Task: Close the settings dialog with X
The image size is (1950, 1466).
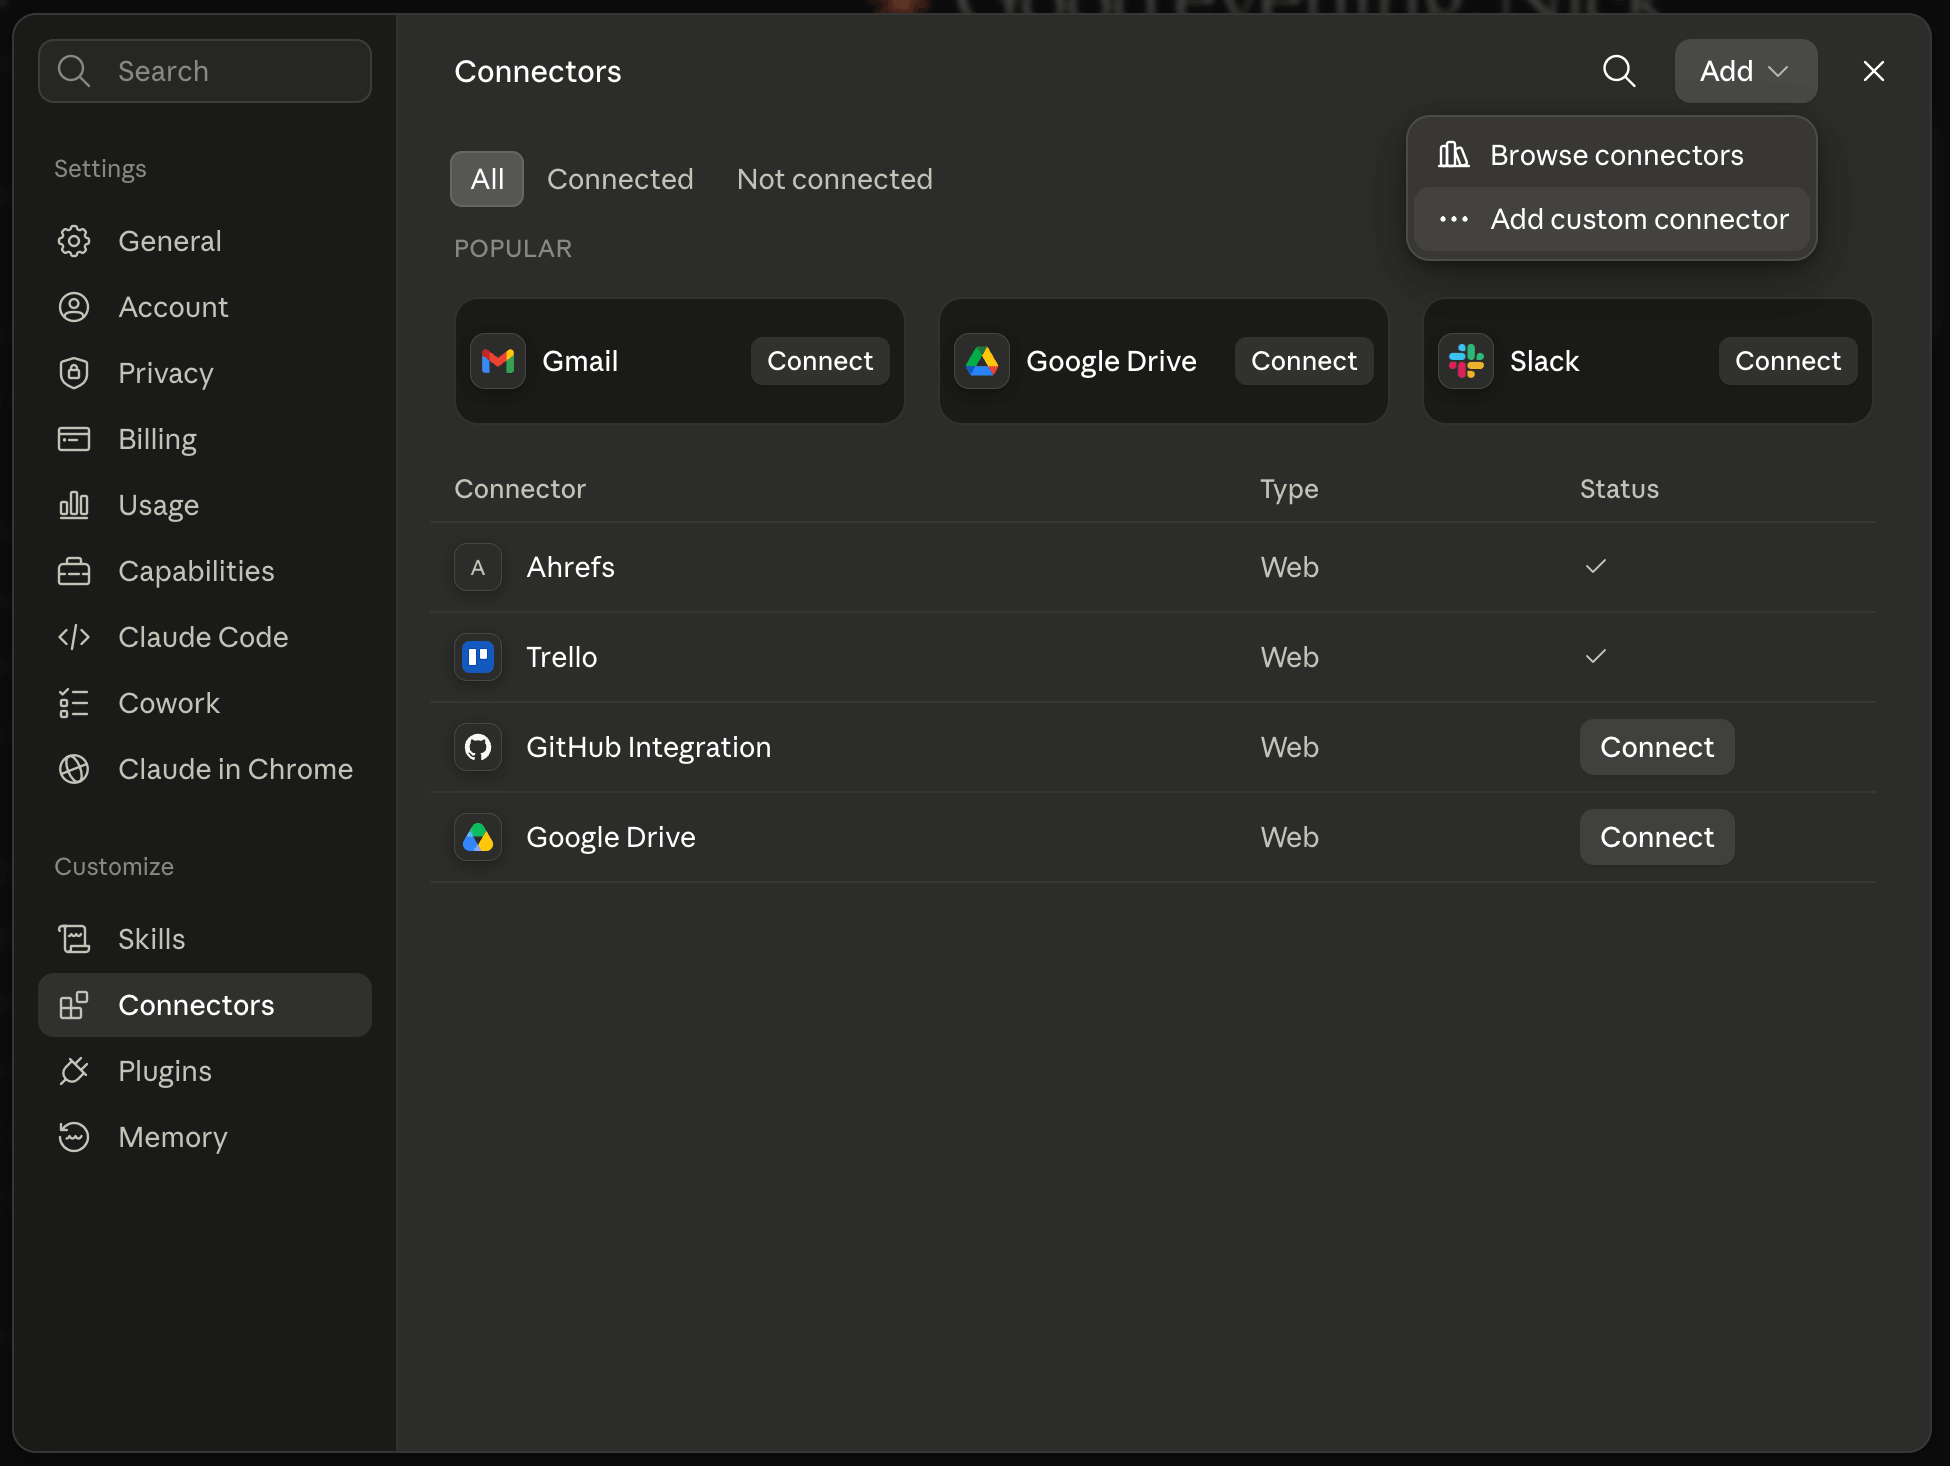Action: click(1874, 71)
